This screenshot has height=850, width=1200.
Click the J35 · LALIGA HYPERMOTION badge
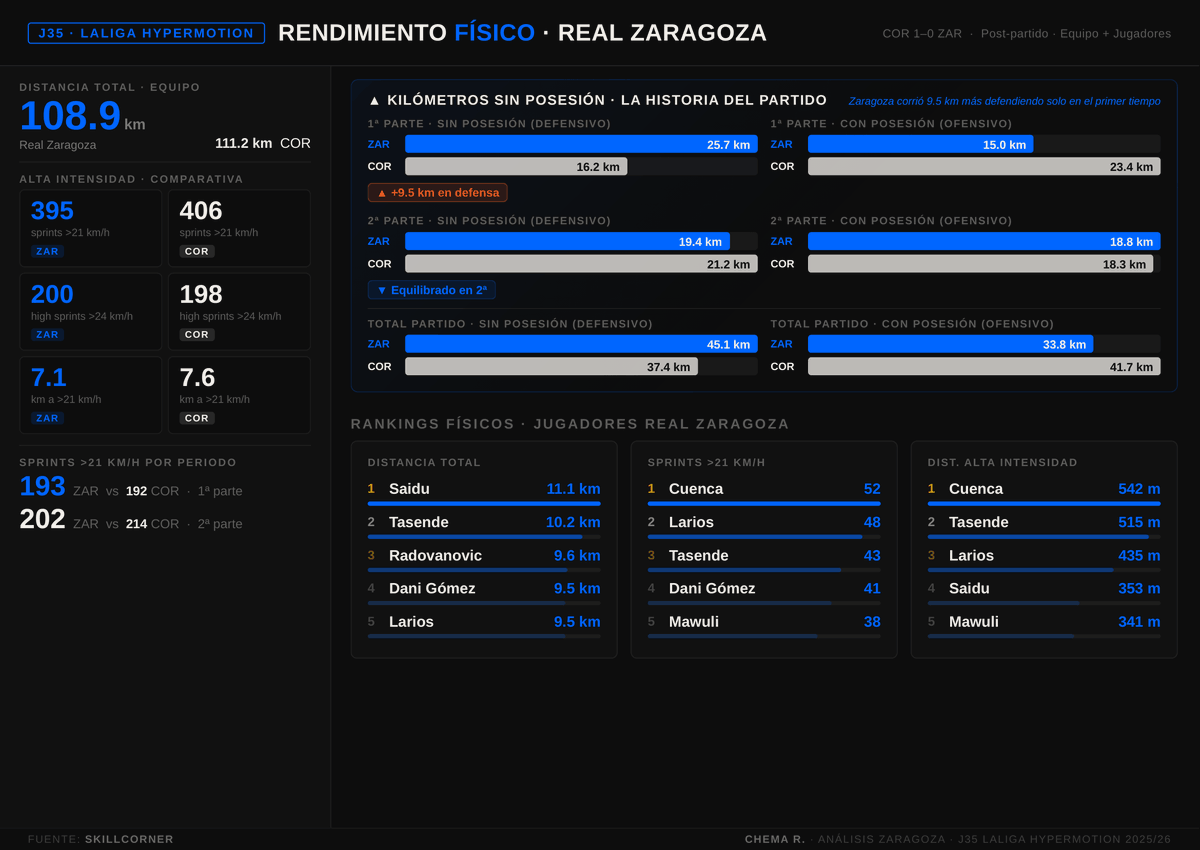[146, 33]
